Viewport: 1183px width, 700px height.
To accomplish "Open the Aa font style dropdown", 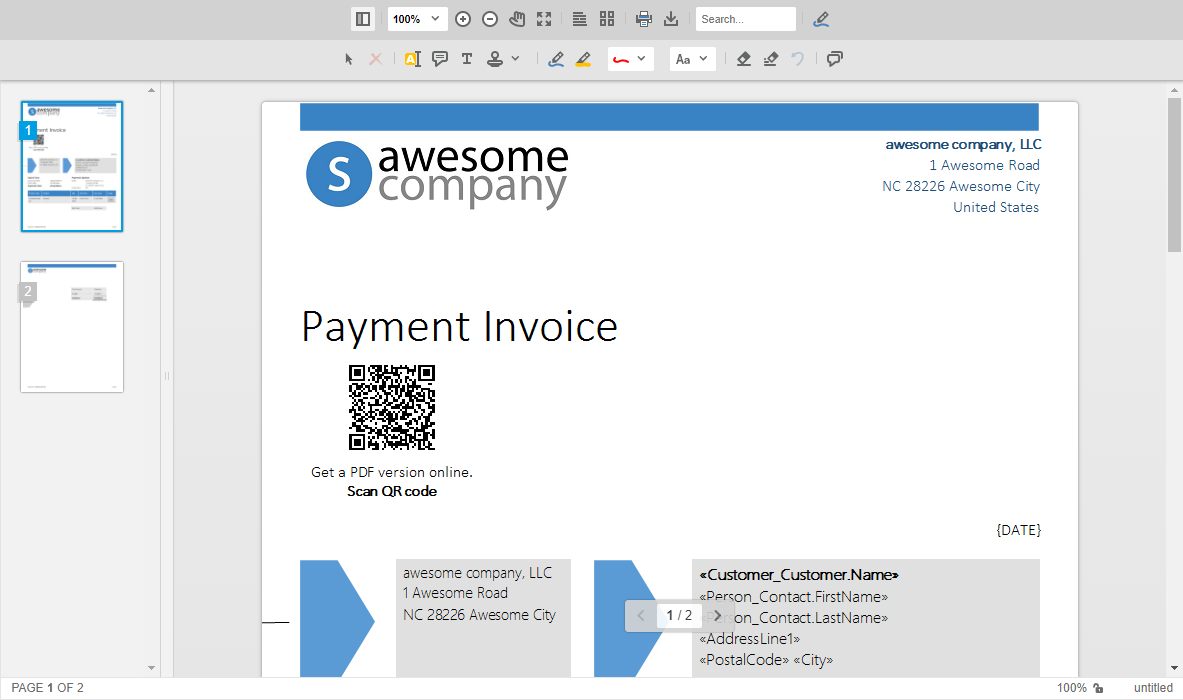I will [693, 59].
